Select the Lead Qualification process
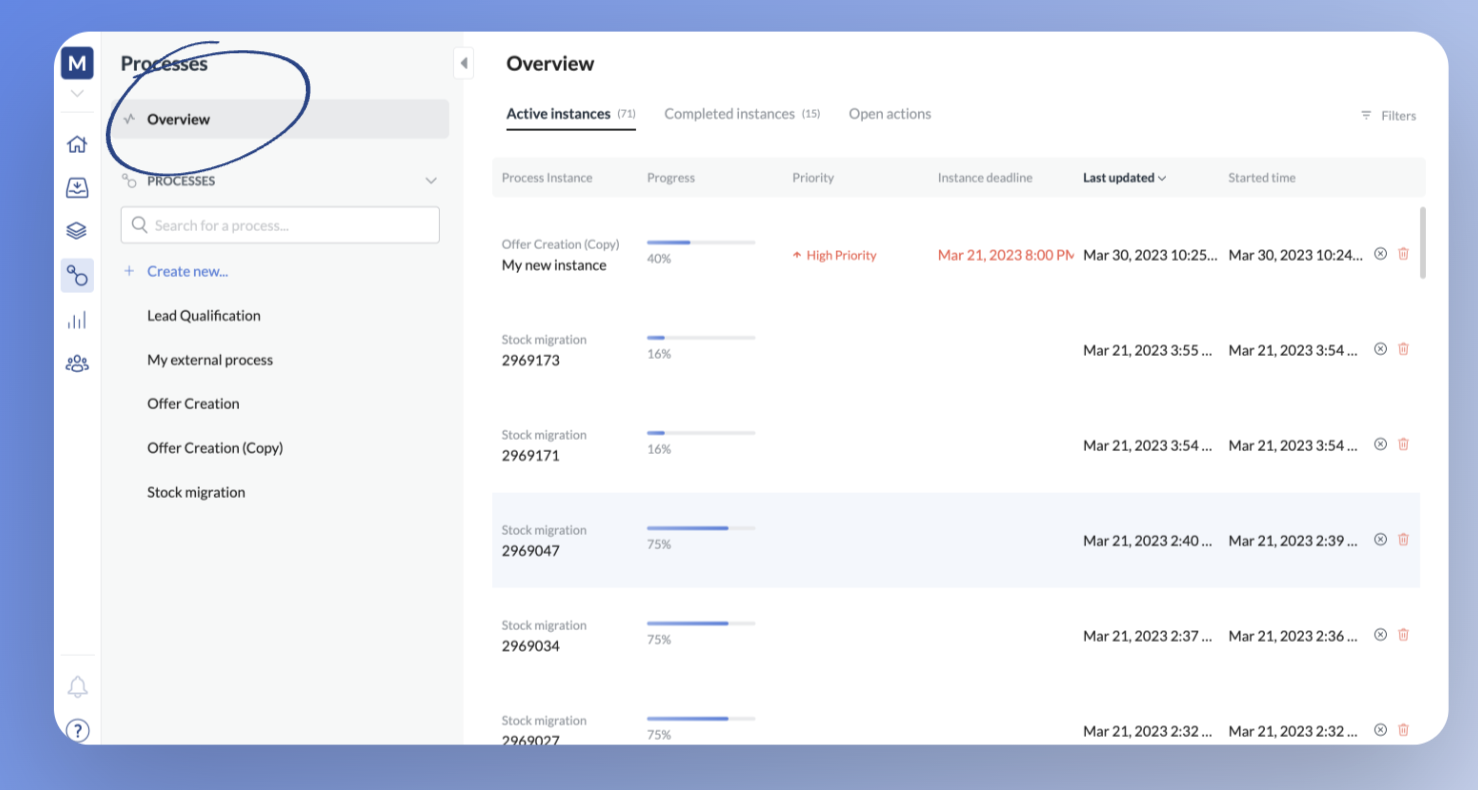 (x=204, y=315)
